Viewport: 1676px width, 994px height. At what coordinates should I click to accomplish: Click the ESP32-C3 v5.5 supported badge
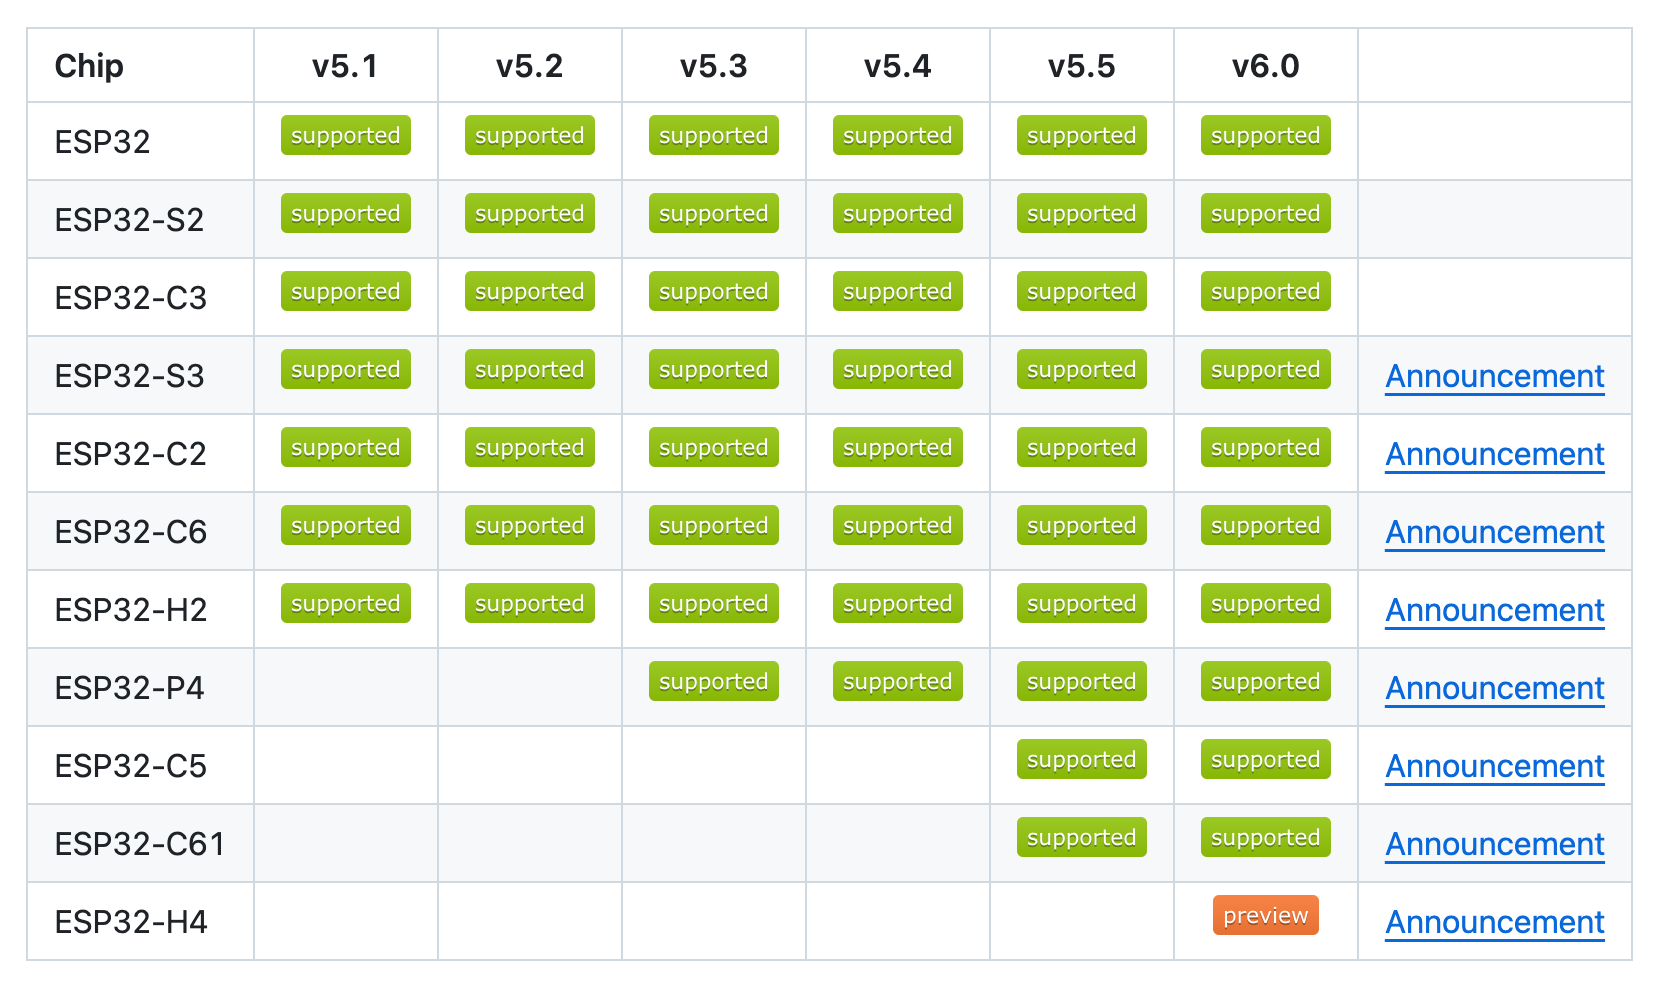pyautogui.click(x=1082, y=291)
